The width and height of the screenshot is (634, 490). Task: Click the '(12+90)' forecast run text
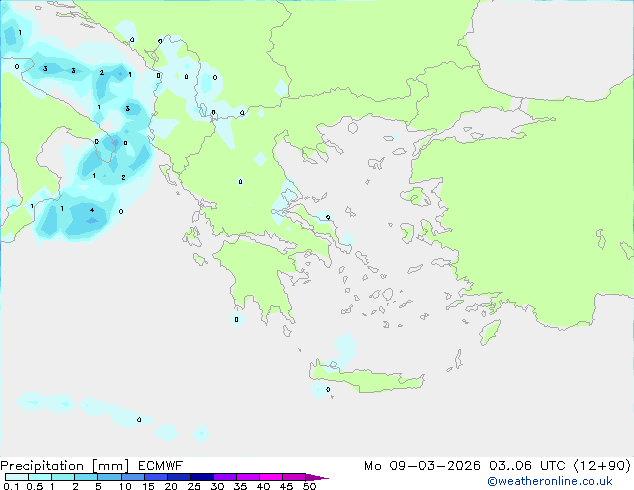click(602, 466)
